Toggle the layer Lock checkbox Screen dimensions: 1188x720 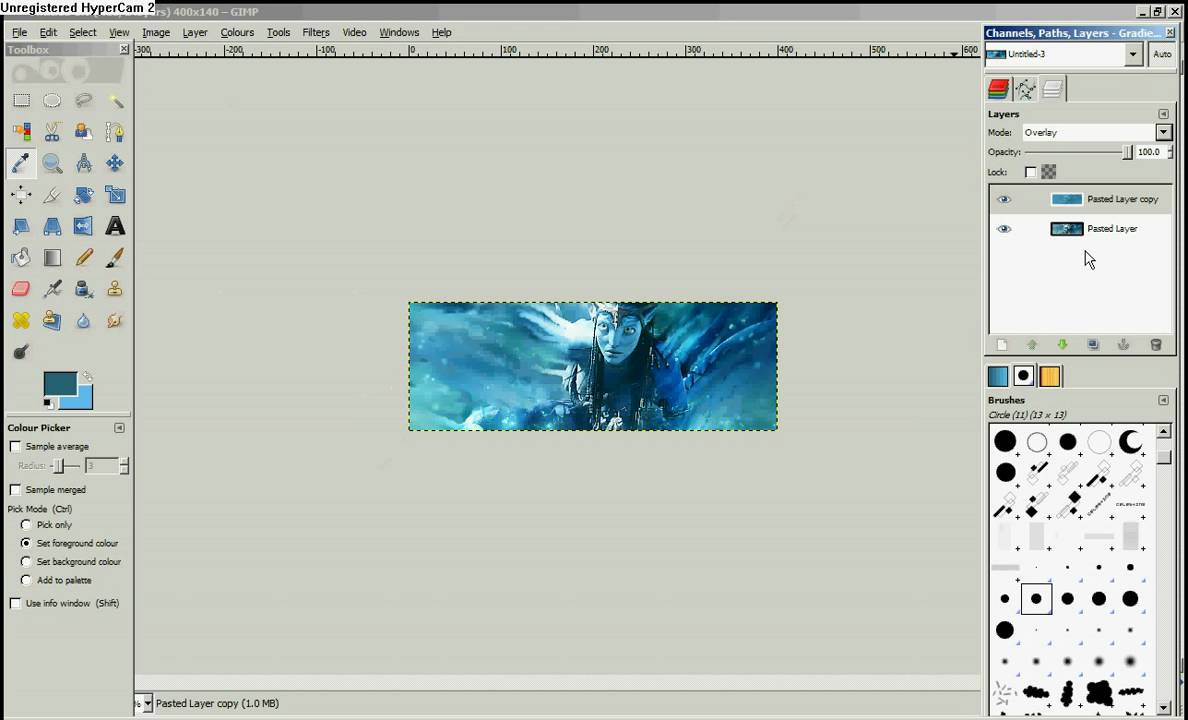pos(1030,172)
